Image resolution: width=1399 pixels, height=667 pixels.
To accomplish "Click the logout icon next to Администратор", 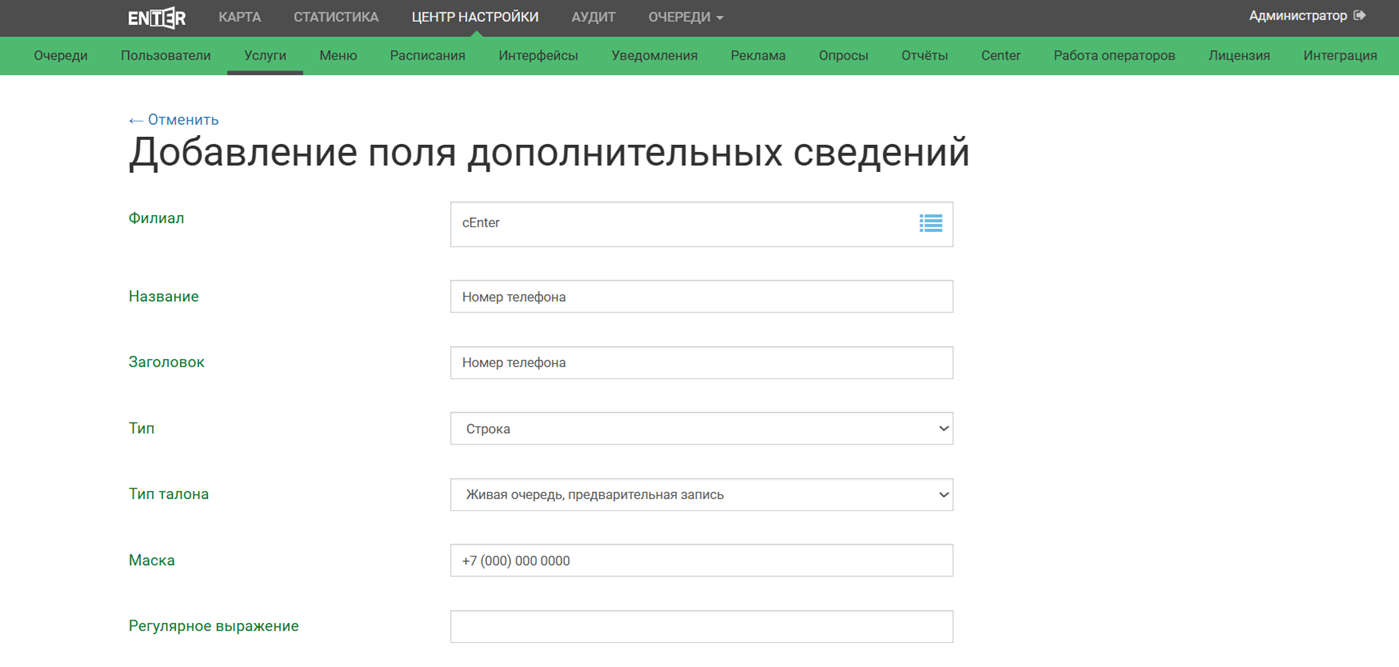I will click(1359, 16).
